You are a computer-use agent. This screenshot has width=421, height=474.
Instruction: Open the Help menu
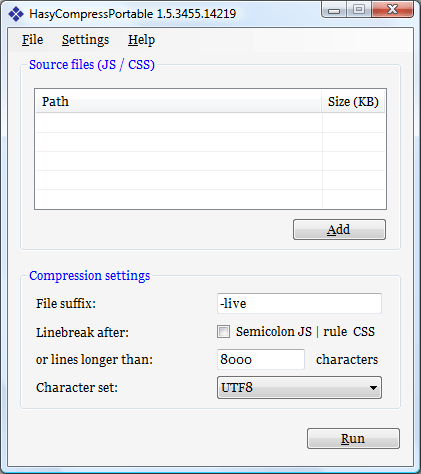141,40
